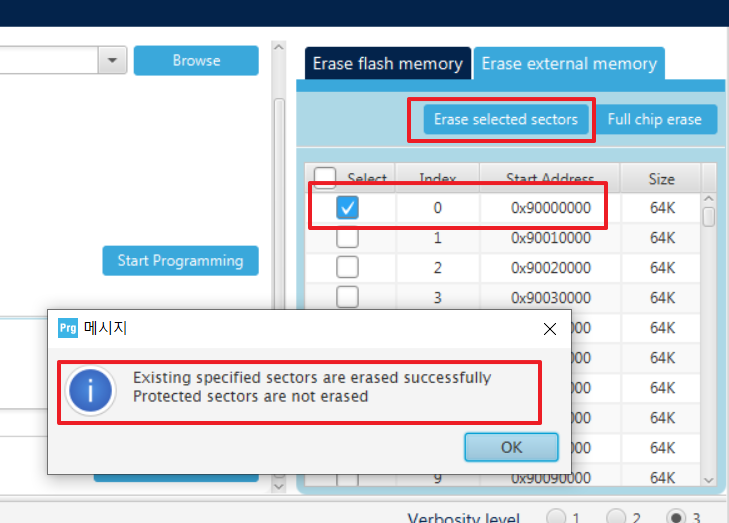Screen dimensions: 729x523
Task: Click the file path input field
Action: coord(49,60)
